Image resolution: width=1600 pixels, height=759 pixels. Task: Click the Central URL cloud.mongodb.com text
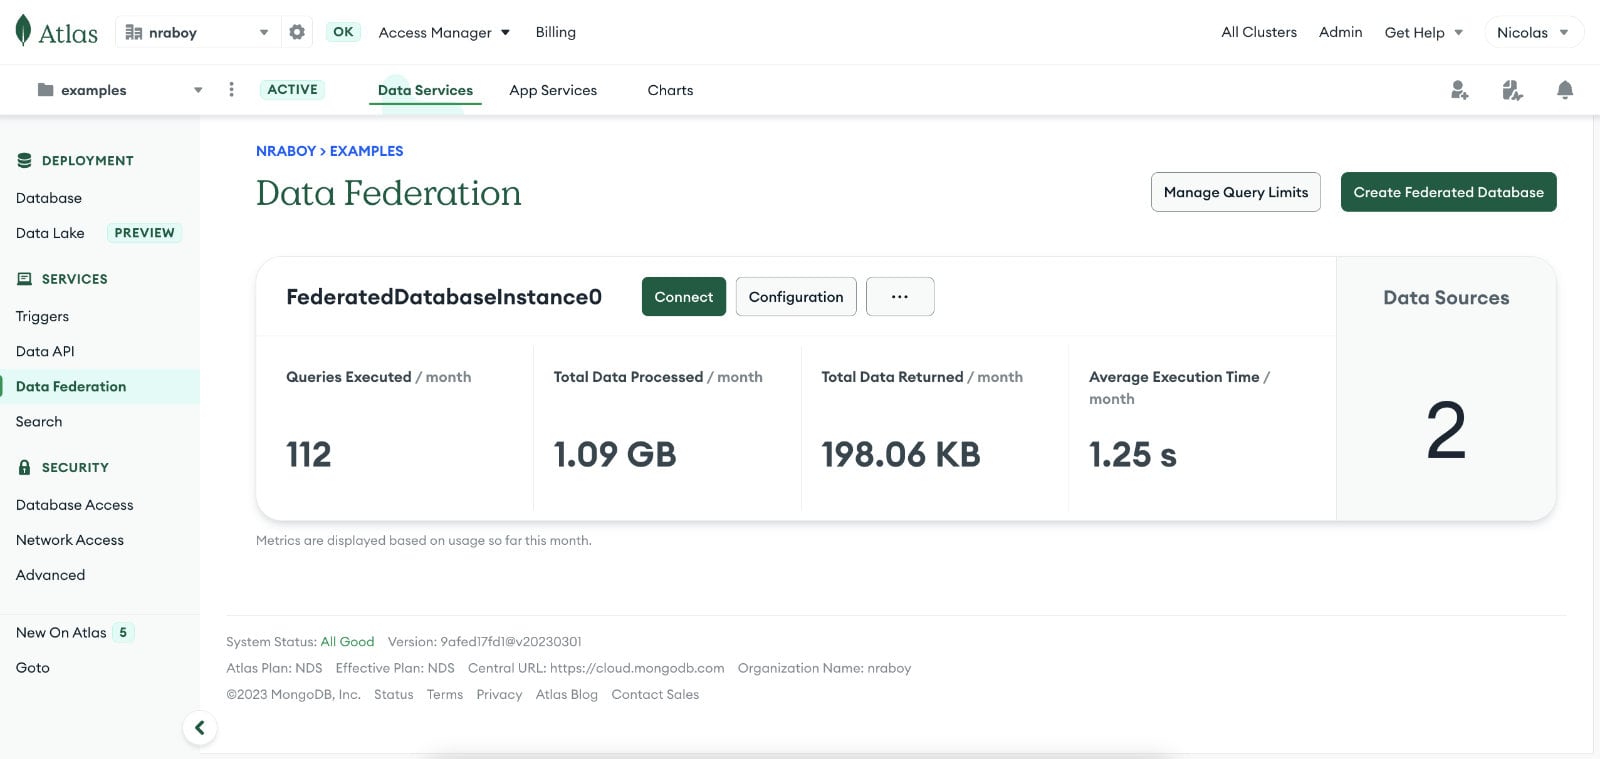[x=637, y=668]
